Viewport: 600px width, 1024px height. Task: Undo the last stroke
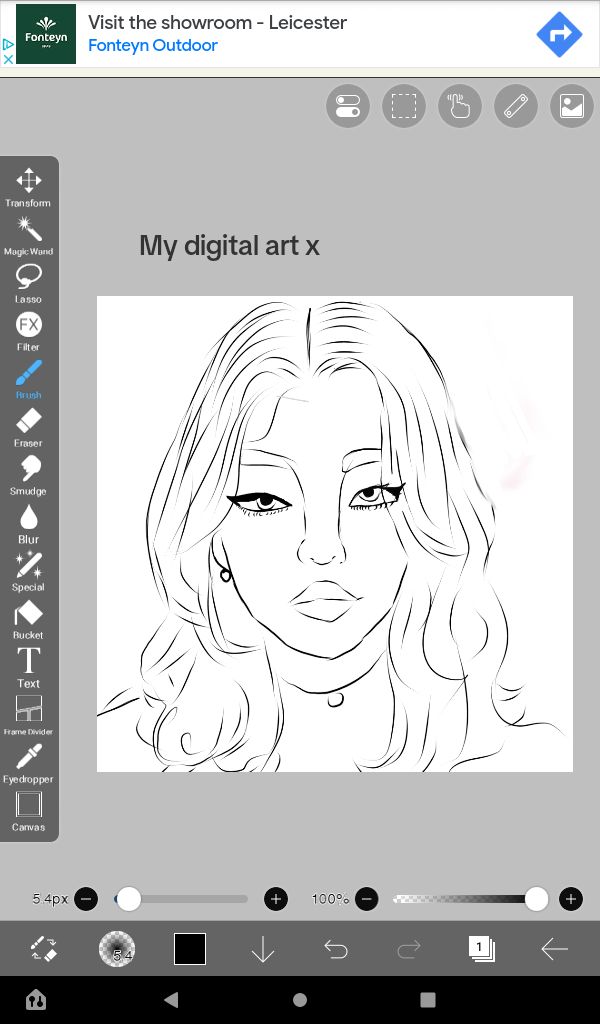336,949
